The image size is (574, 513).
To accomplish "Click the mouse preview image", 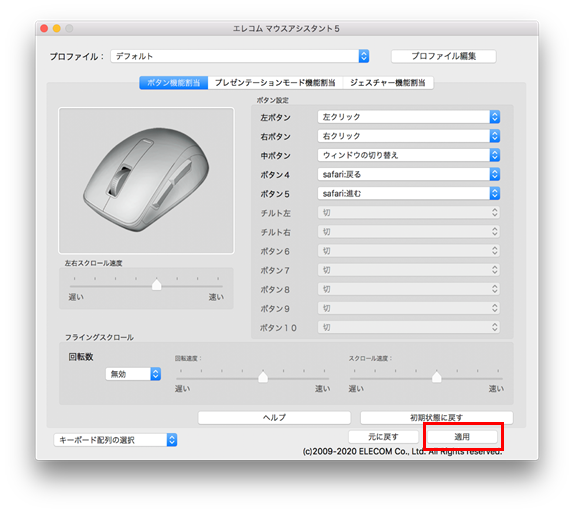I will 146,181.
